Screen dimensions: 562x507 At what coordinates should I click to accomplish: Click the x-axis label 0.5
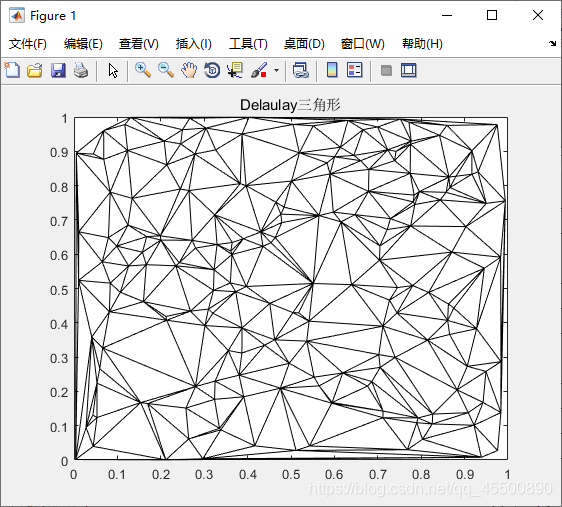coord(291,474)
